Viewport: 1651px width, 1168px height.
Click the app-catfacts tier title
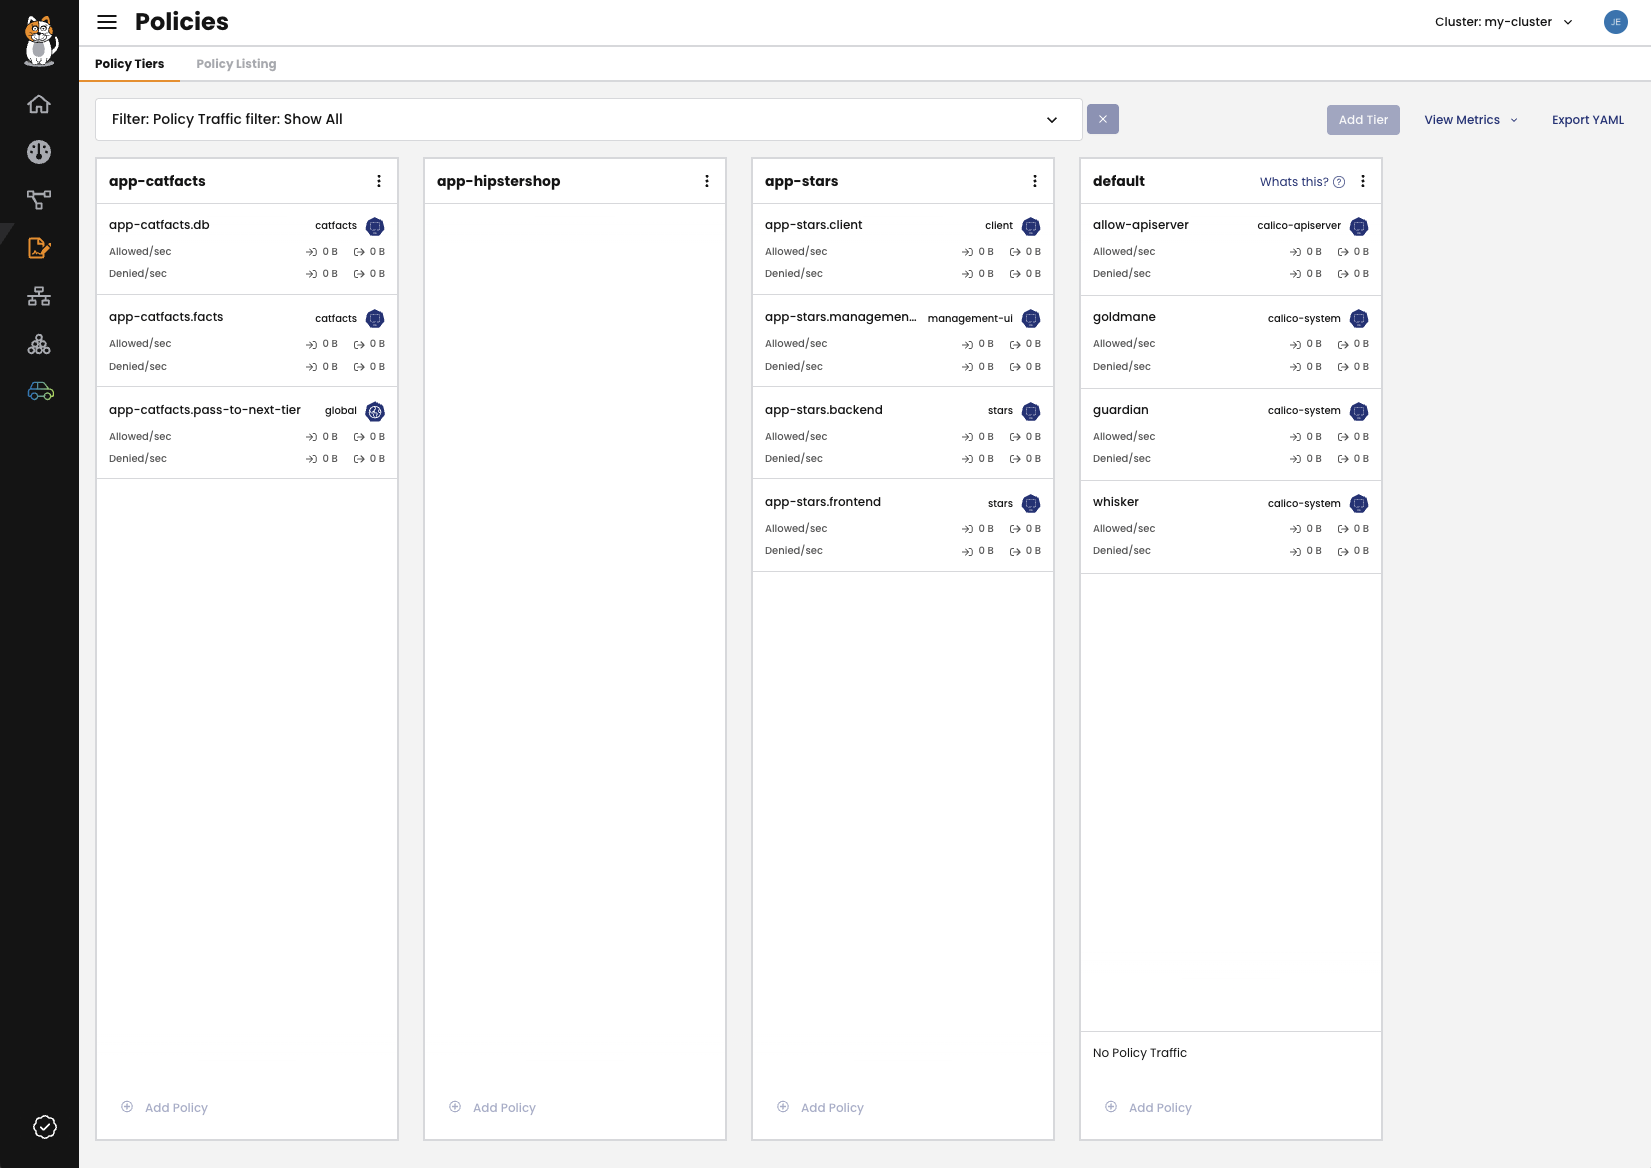coord(157,181)
